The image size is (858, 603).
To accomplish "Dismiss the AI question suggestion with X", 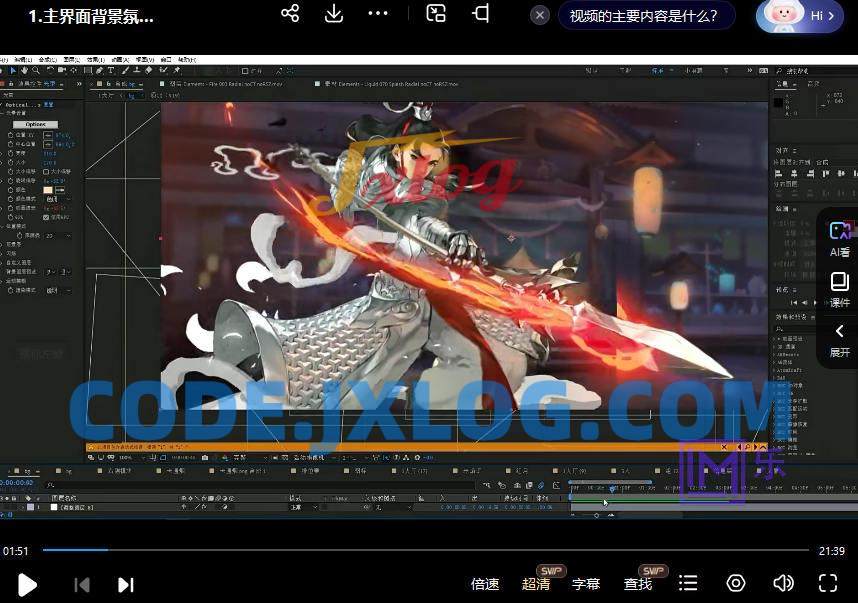I will point(540,16).
